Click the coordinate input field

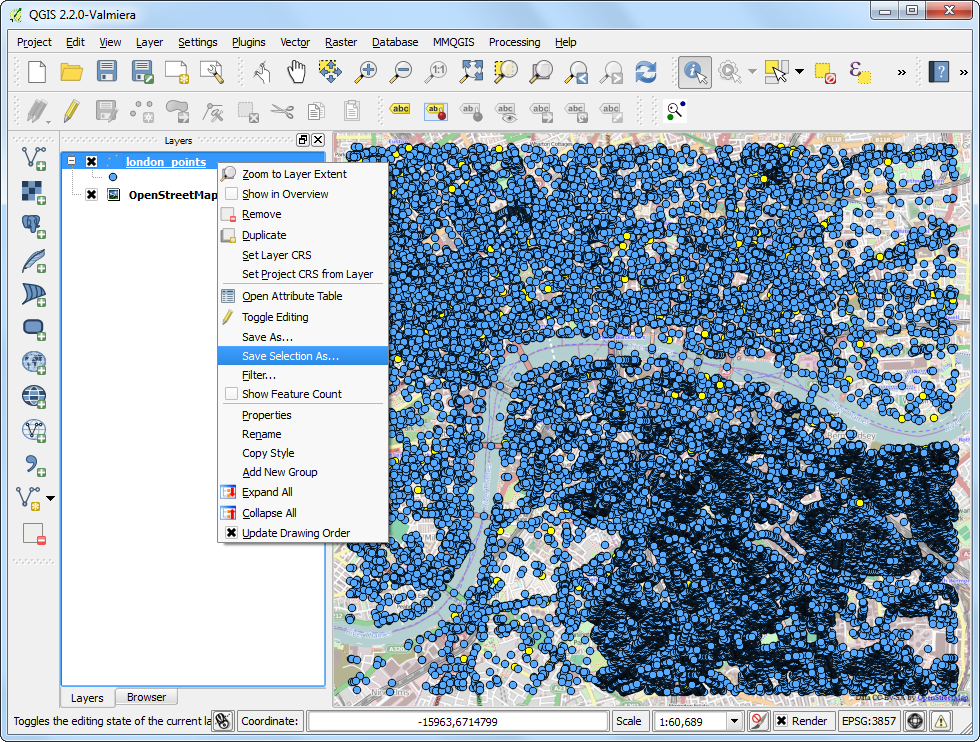pyautogui.click(x=458, y=721)
